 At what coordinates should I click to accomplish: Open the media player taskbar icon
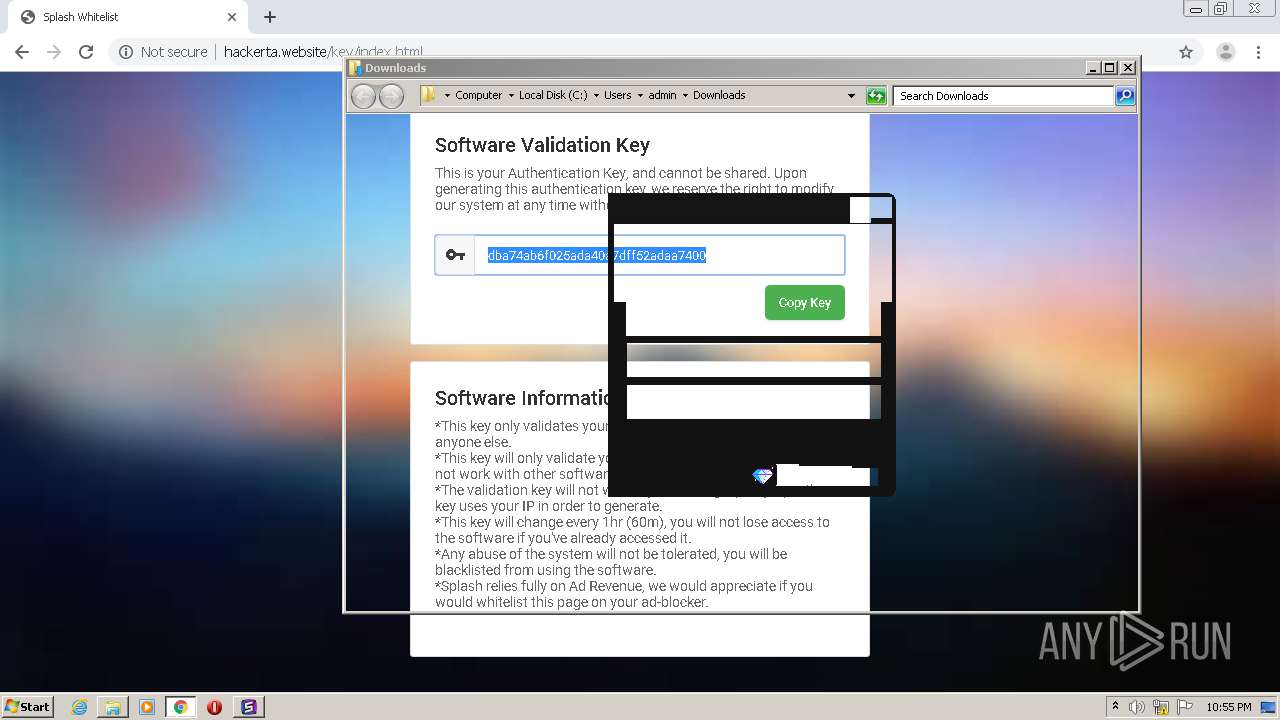147,707
